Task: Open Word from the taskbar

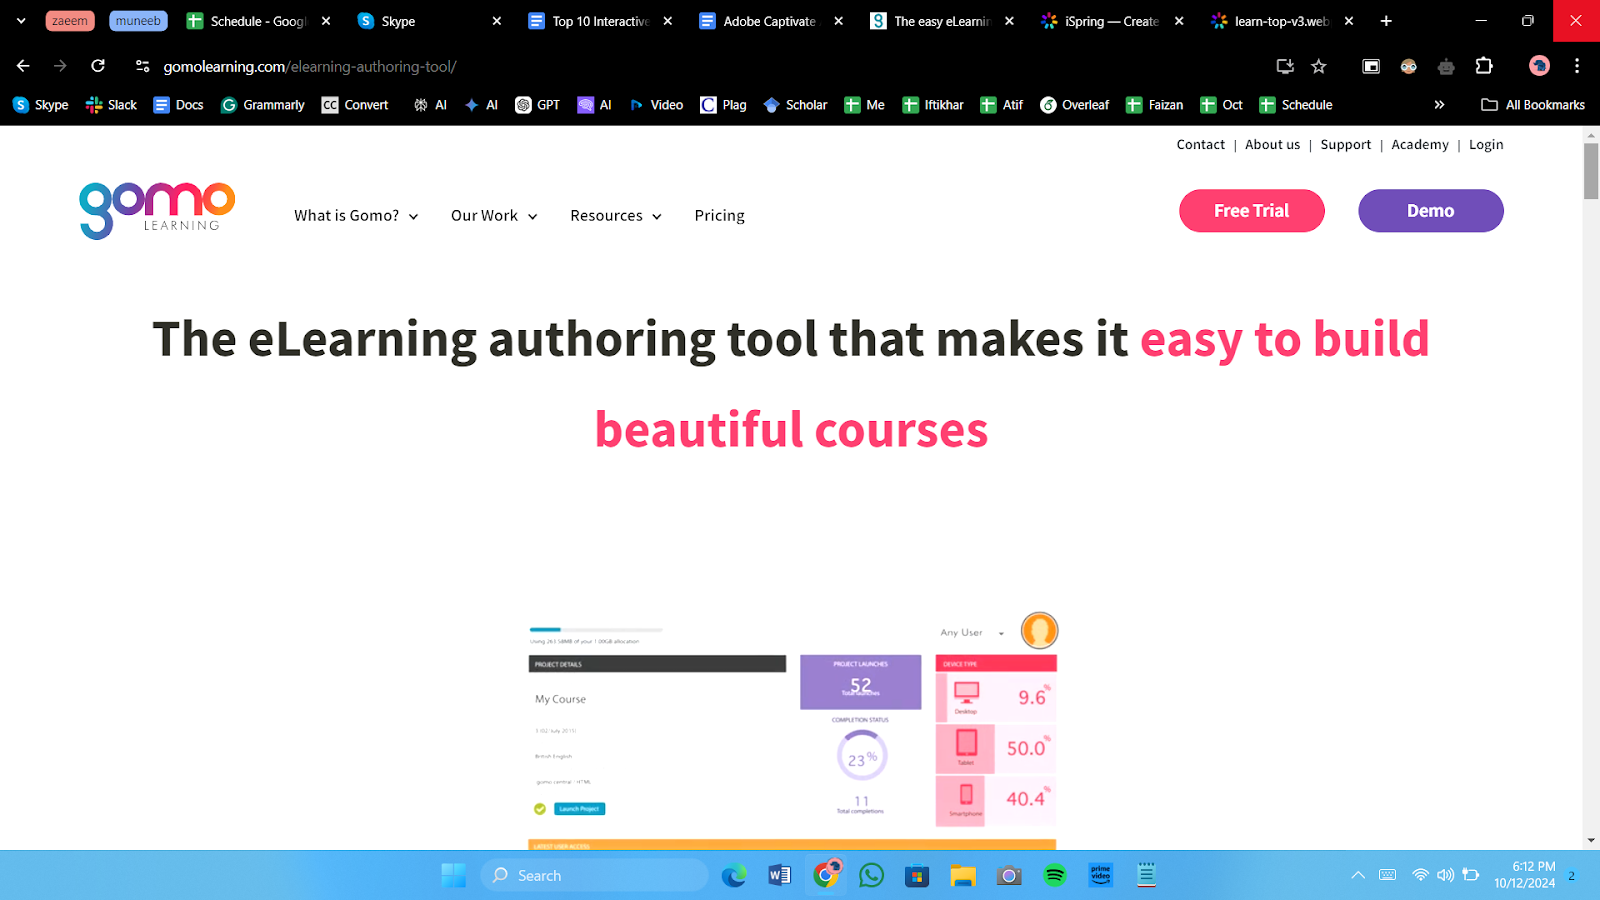Action: coord(780,875)
